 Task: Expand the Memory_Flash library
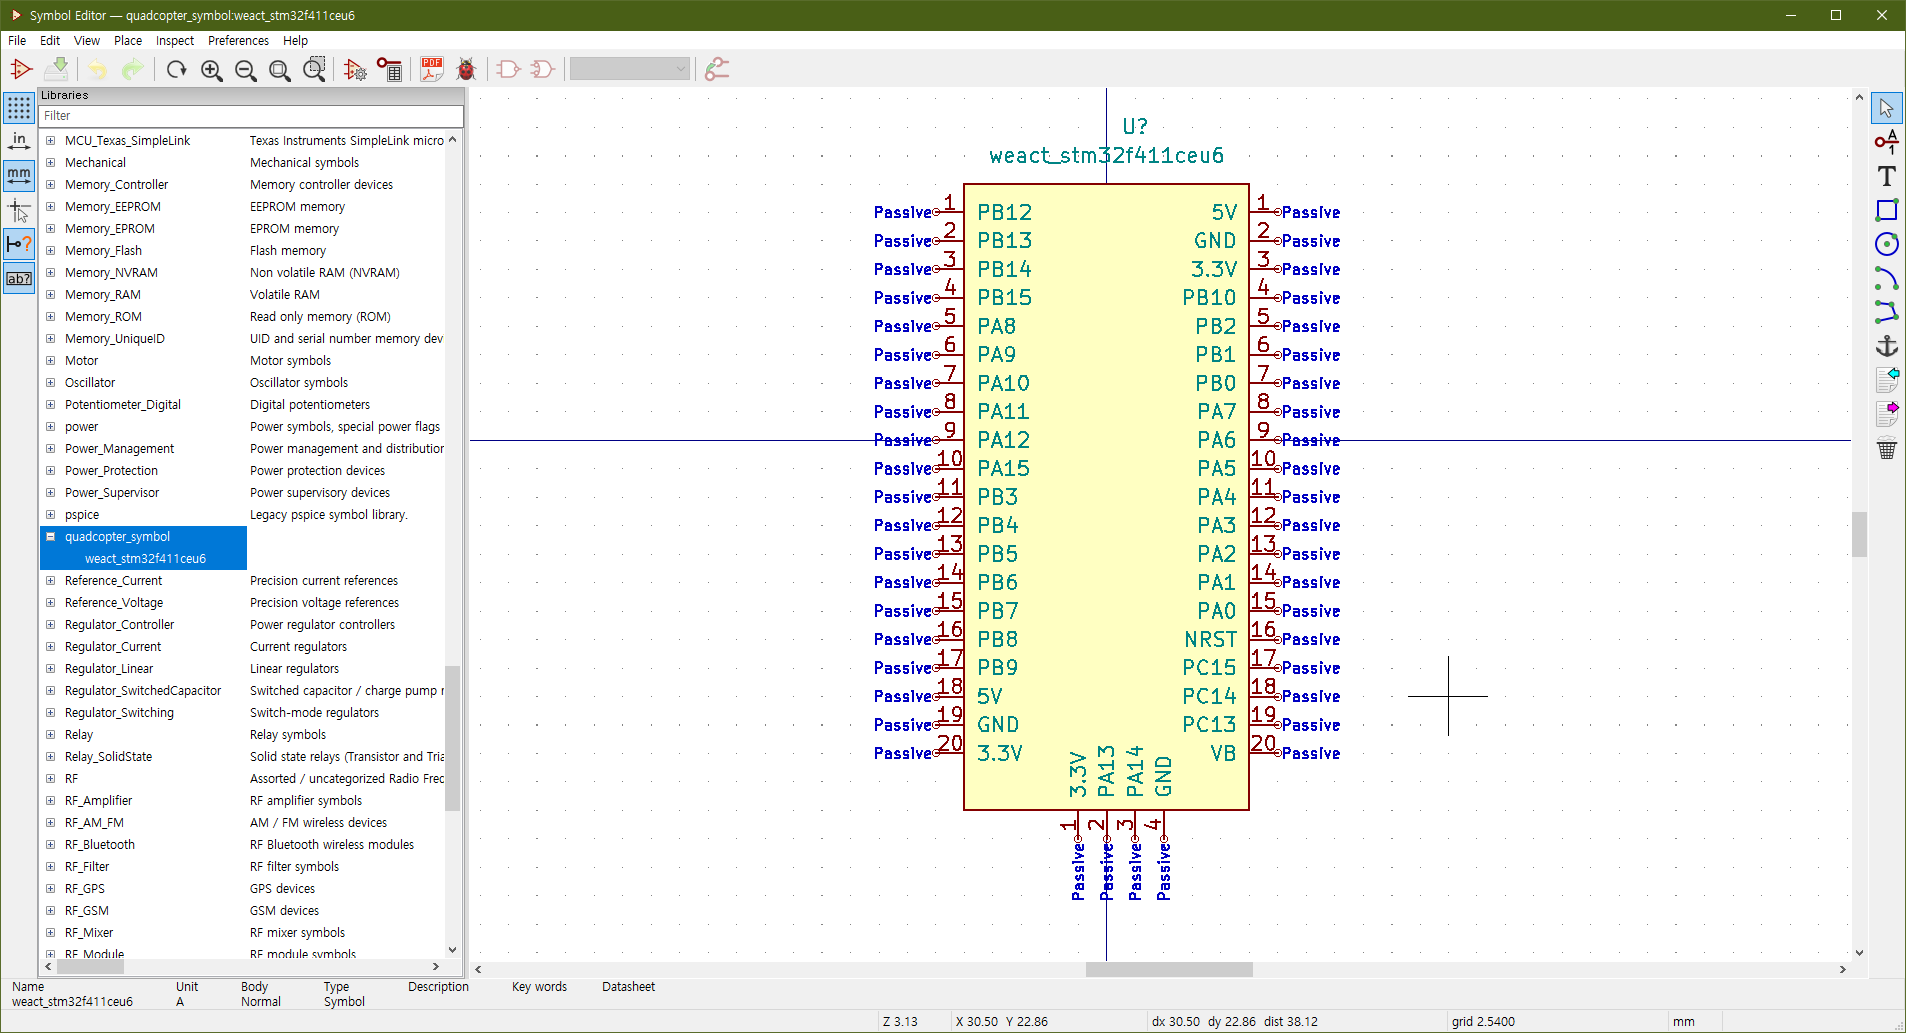[x=50, y=251]
